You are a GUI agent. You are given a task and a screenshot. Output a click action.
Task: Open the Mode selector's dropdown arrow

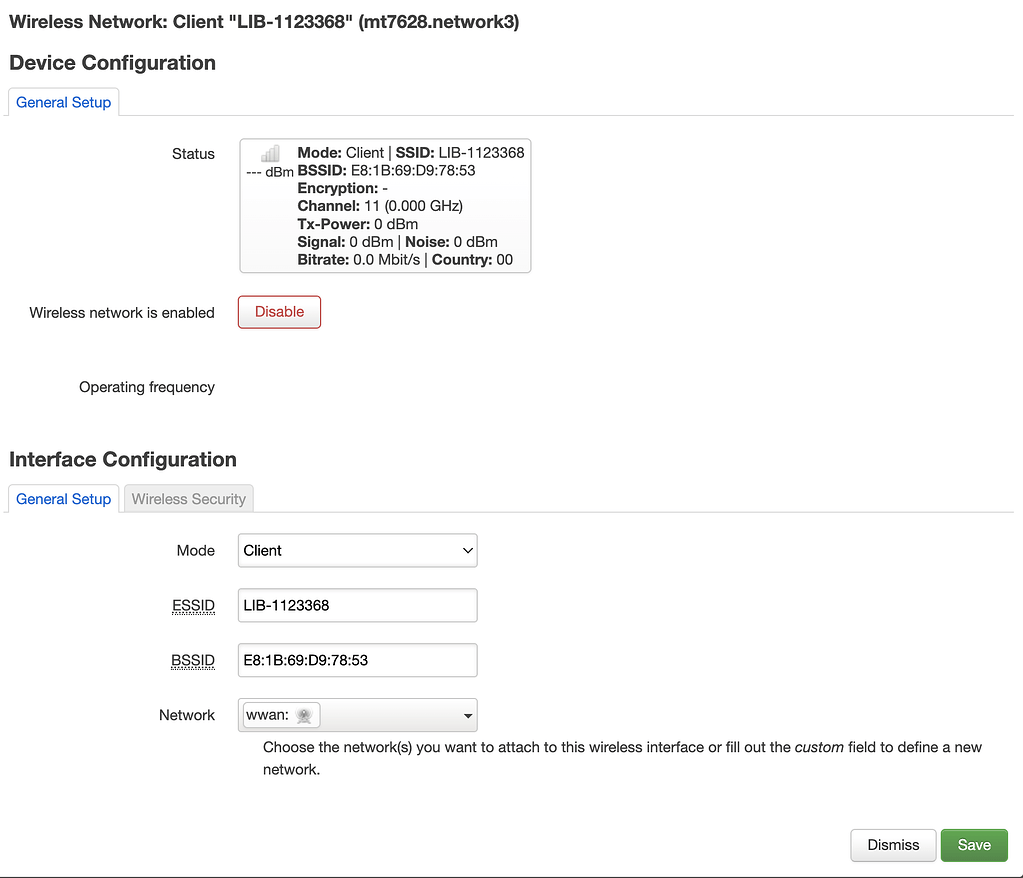(x=466, y=550)
